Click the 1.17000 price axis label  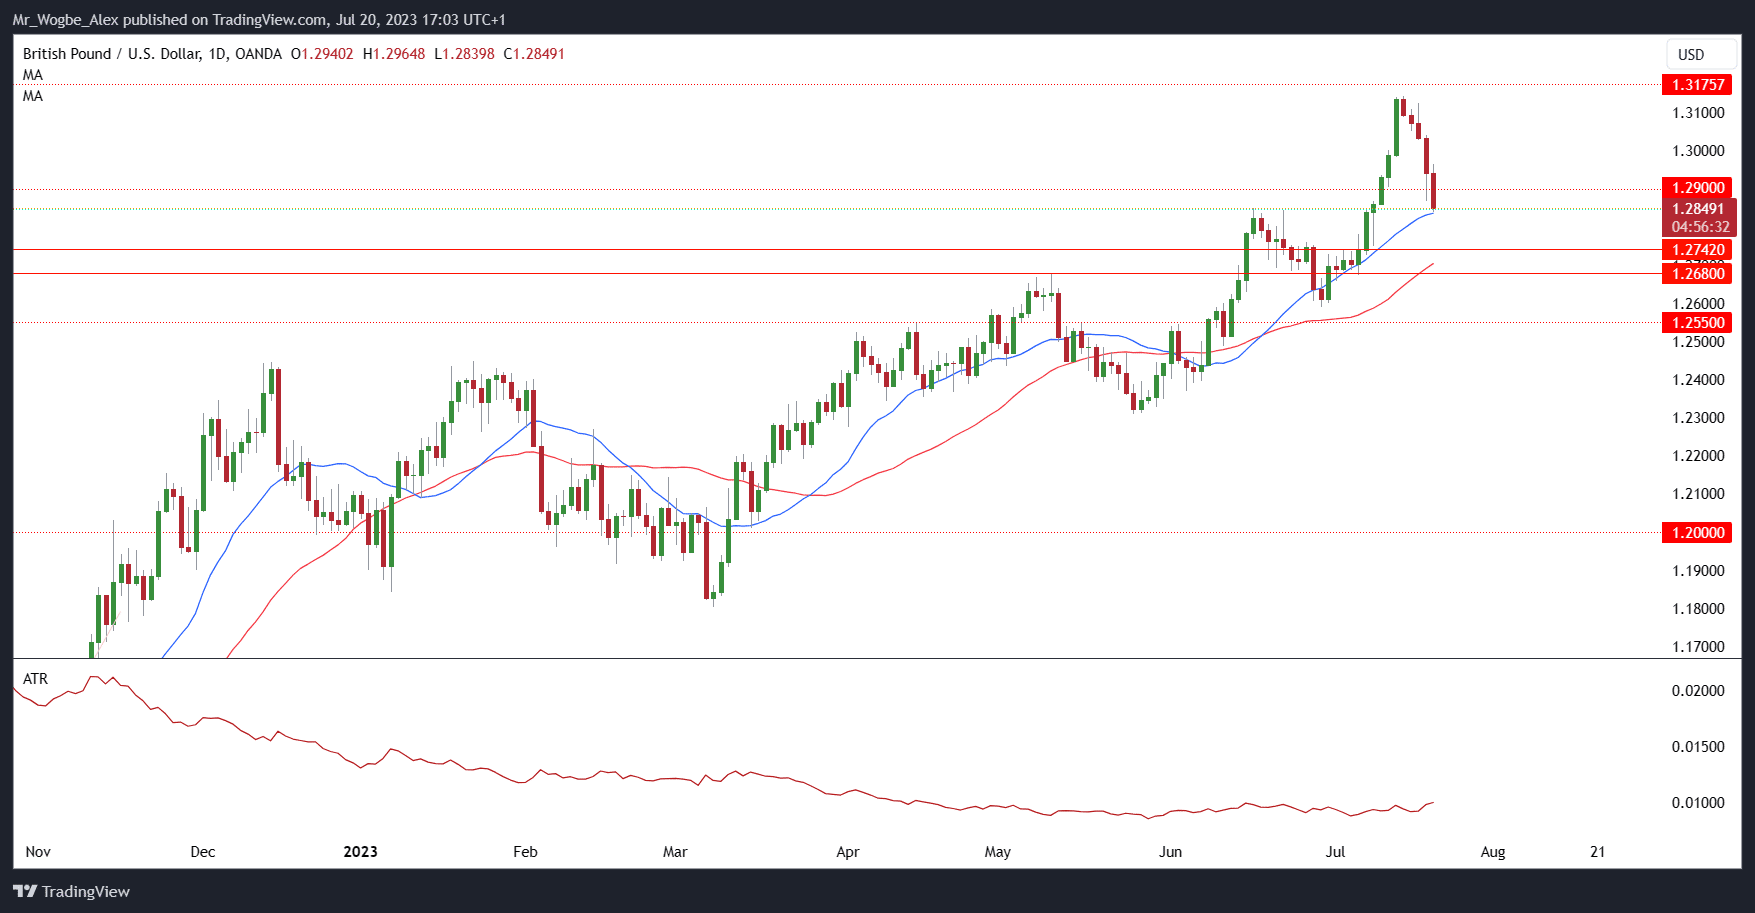(1698, 647)
